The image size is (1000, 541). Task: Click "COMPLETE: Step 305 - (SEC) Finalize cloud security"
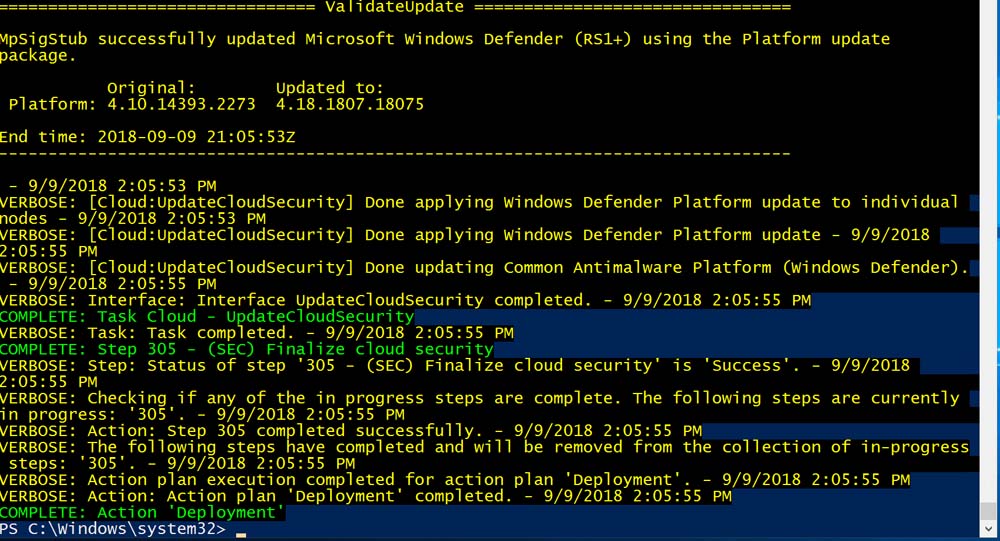point(247,349)
